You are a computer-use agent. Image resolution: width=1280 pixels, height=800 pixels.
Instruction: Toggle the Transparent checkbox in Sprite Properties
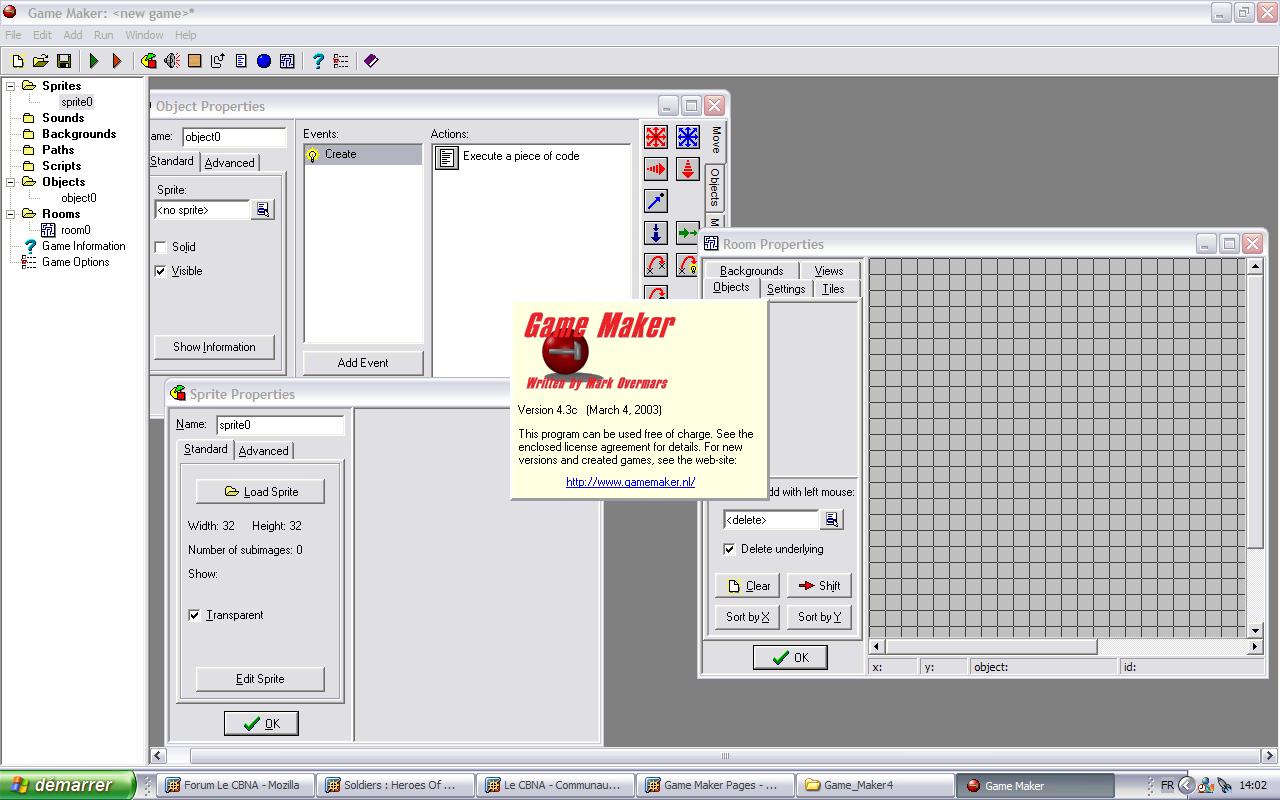pos(194,615)
